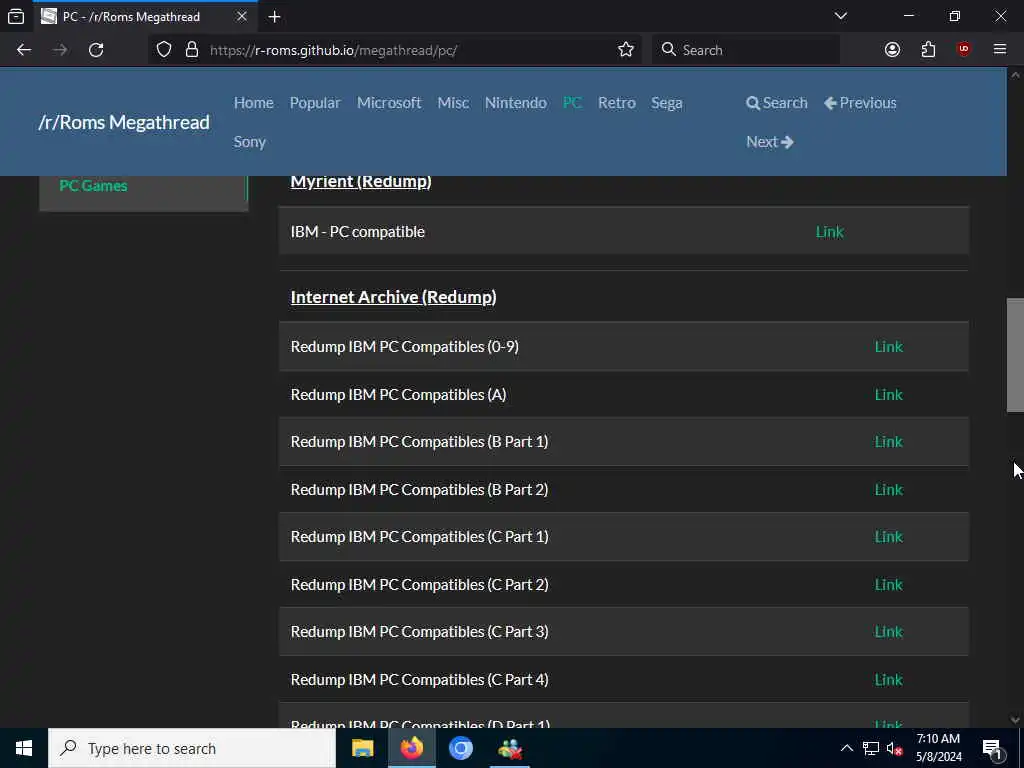Open Link for IBM - PC compatible
1024x768 pixels.
(x=829, y=232)
